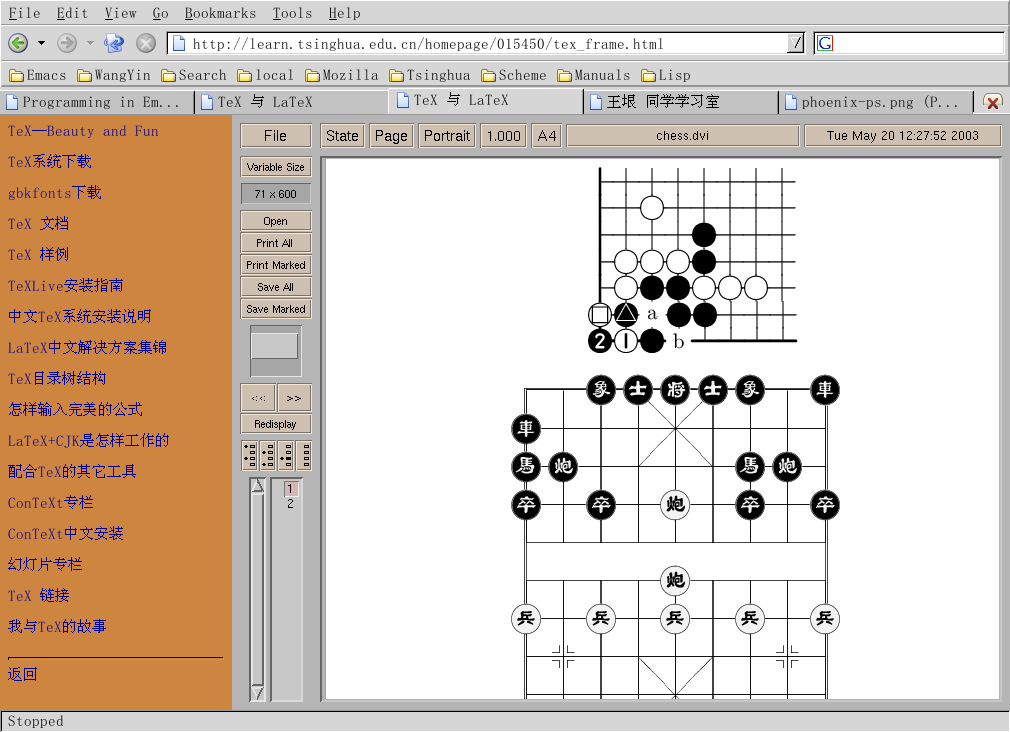Toggle the Portrait orientation button
1010x732 pixels.
pos(446,136)
